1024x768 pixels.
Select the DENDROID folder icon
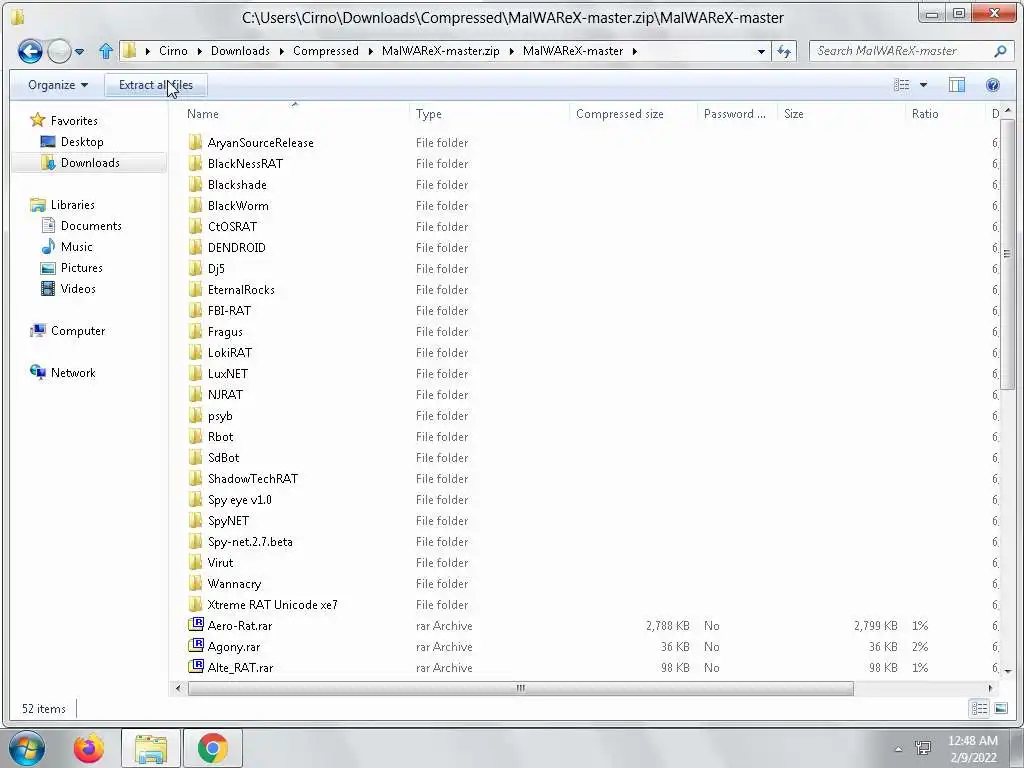point(195,248)
